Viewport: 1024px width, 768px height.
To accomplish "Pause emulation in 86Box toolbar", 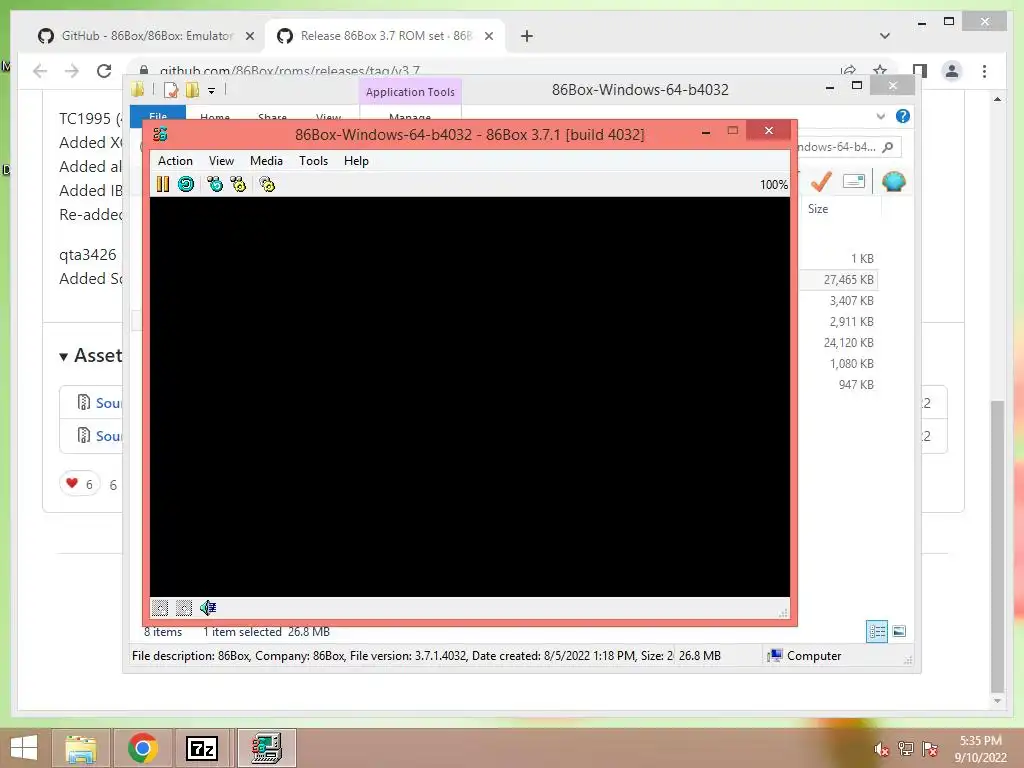I will (163, 185).
